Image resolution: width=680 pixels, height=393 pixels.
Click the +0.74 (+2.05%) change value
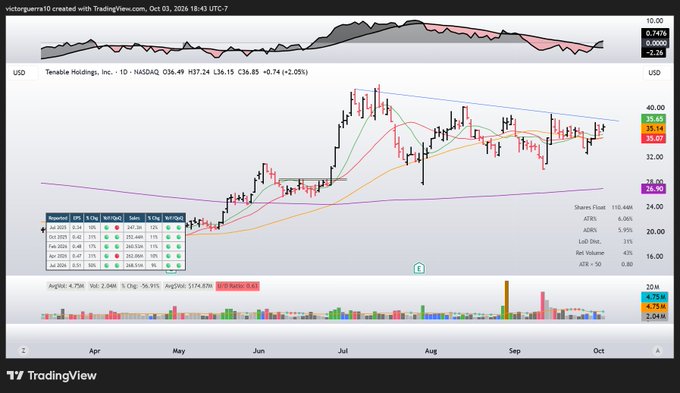point(285,72)
